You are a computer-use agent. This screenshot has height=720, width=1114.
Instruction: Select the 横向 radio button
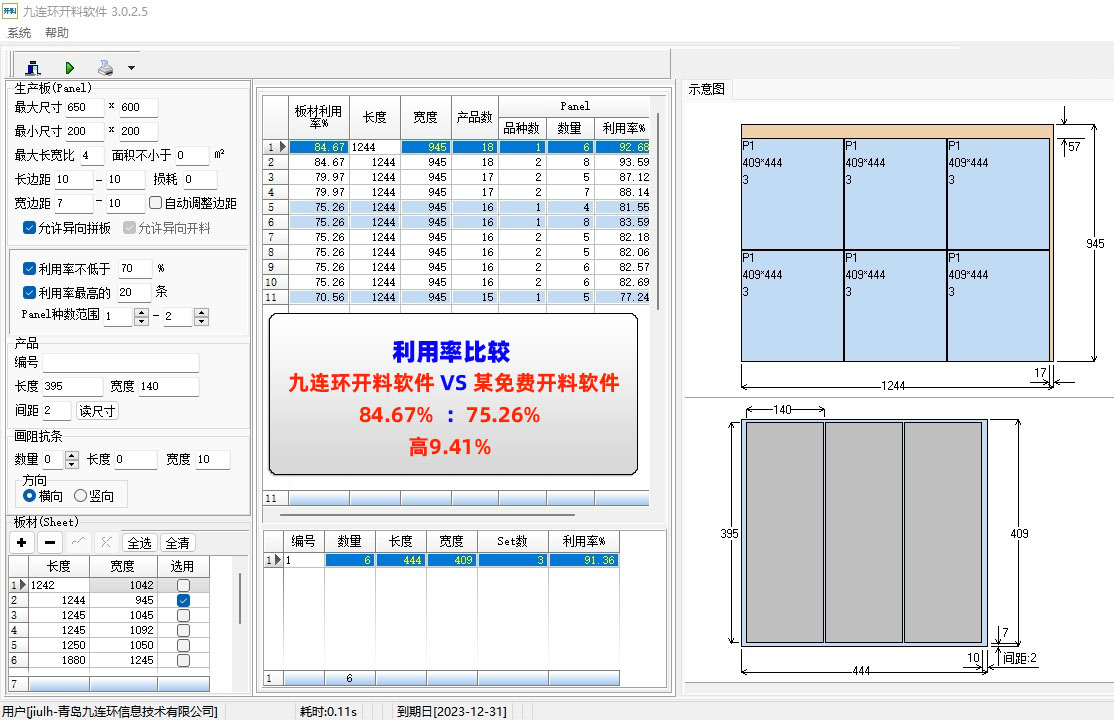click(x=29, y=495)
